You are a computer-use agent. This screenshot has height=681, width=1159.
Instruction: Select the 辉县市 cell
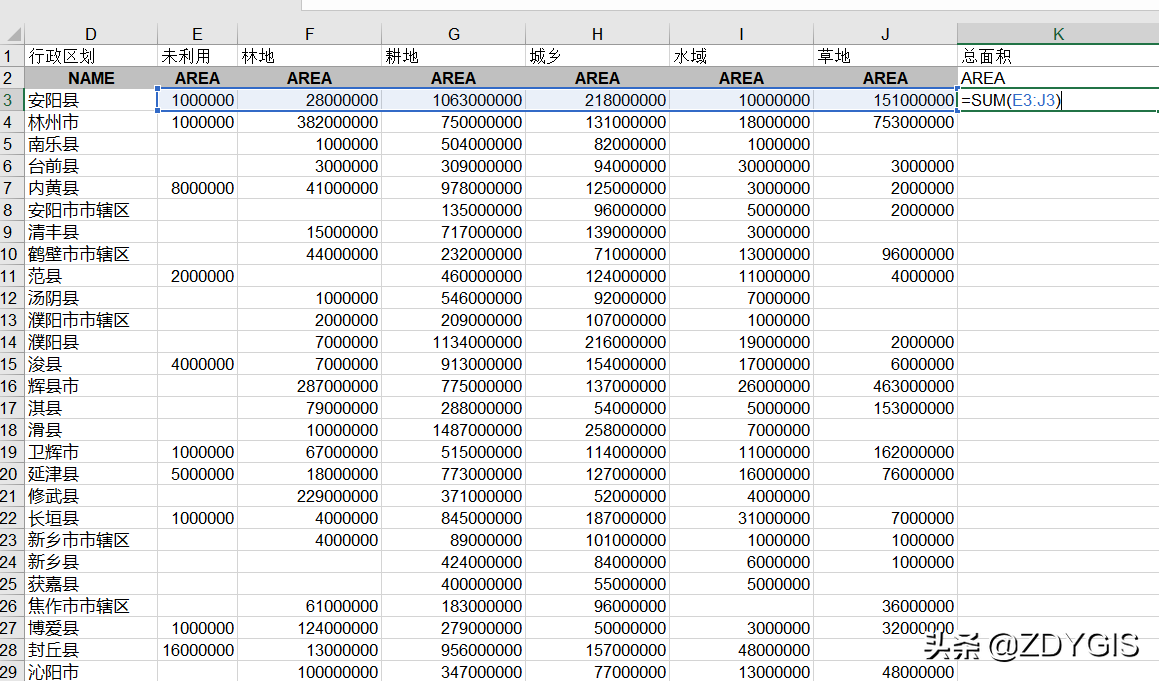(91, 386)
